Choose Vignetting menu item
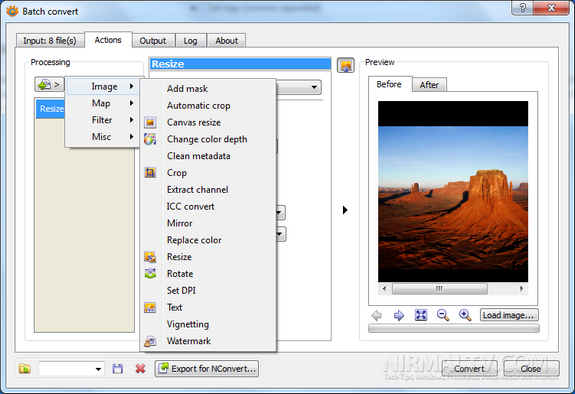This screenshot has width=575, height=394. pyautogui.click(x=208, y=324)
